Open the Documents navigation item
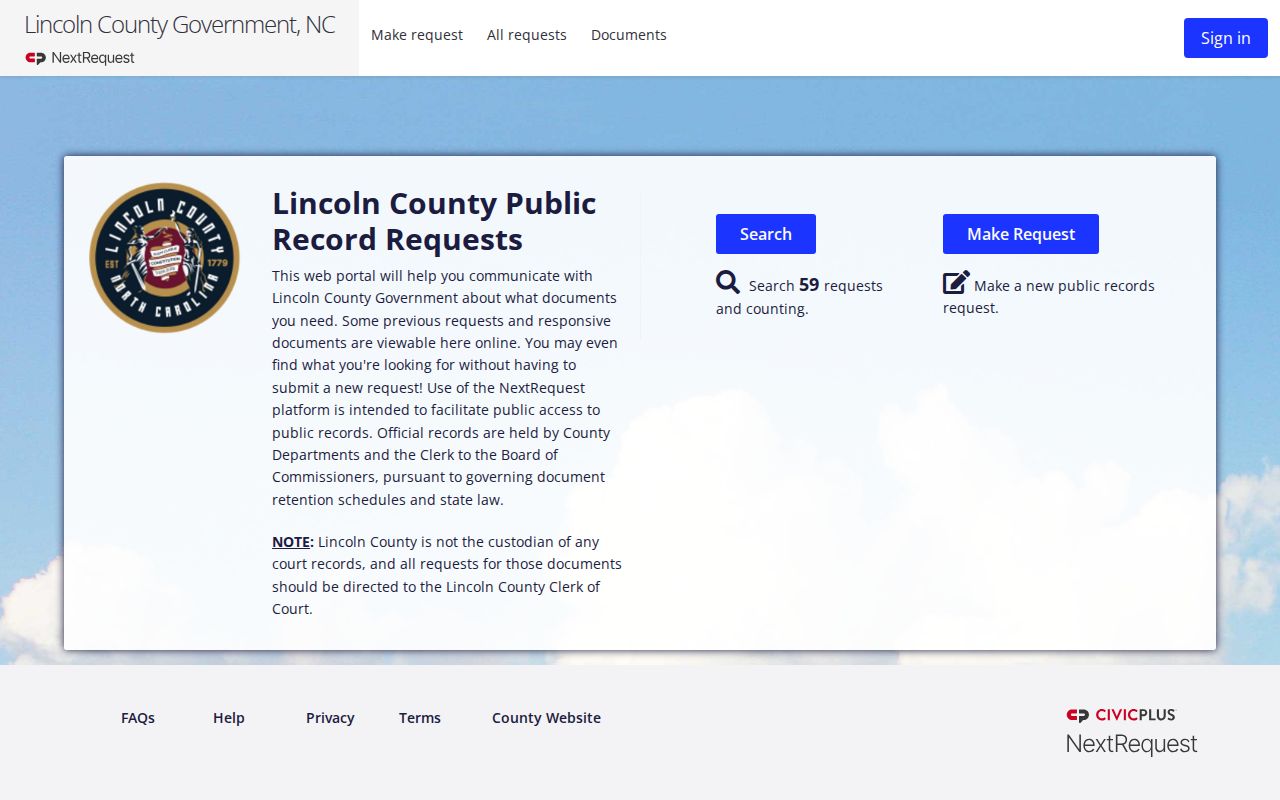Image resolution: width=1280 pixels, height=800 pixels. click(629, 35)
